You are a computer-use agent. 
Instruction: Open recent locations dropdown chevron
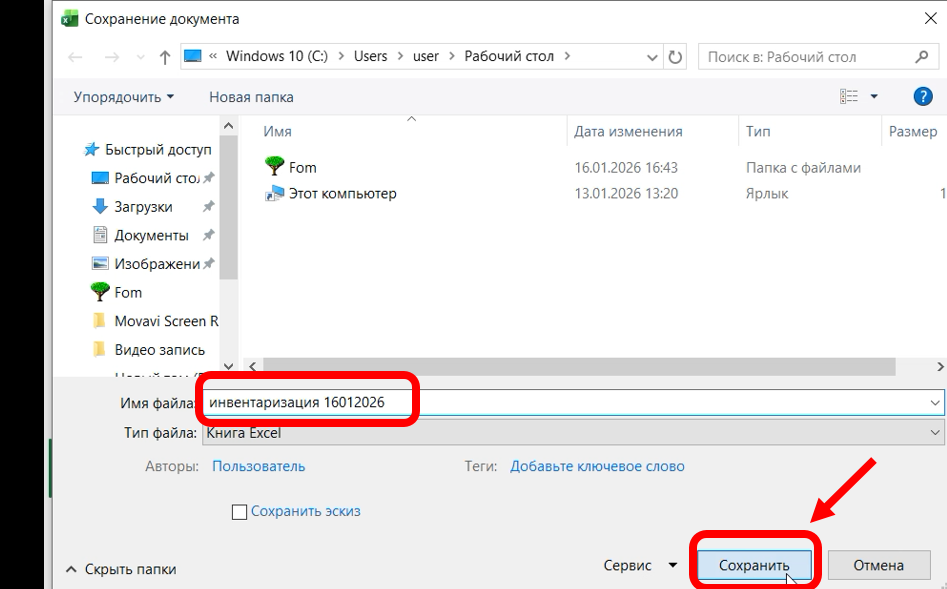(x=140, y=57)
